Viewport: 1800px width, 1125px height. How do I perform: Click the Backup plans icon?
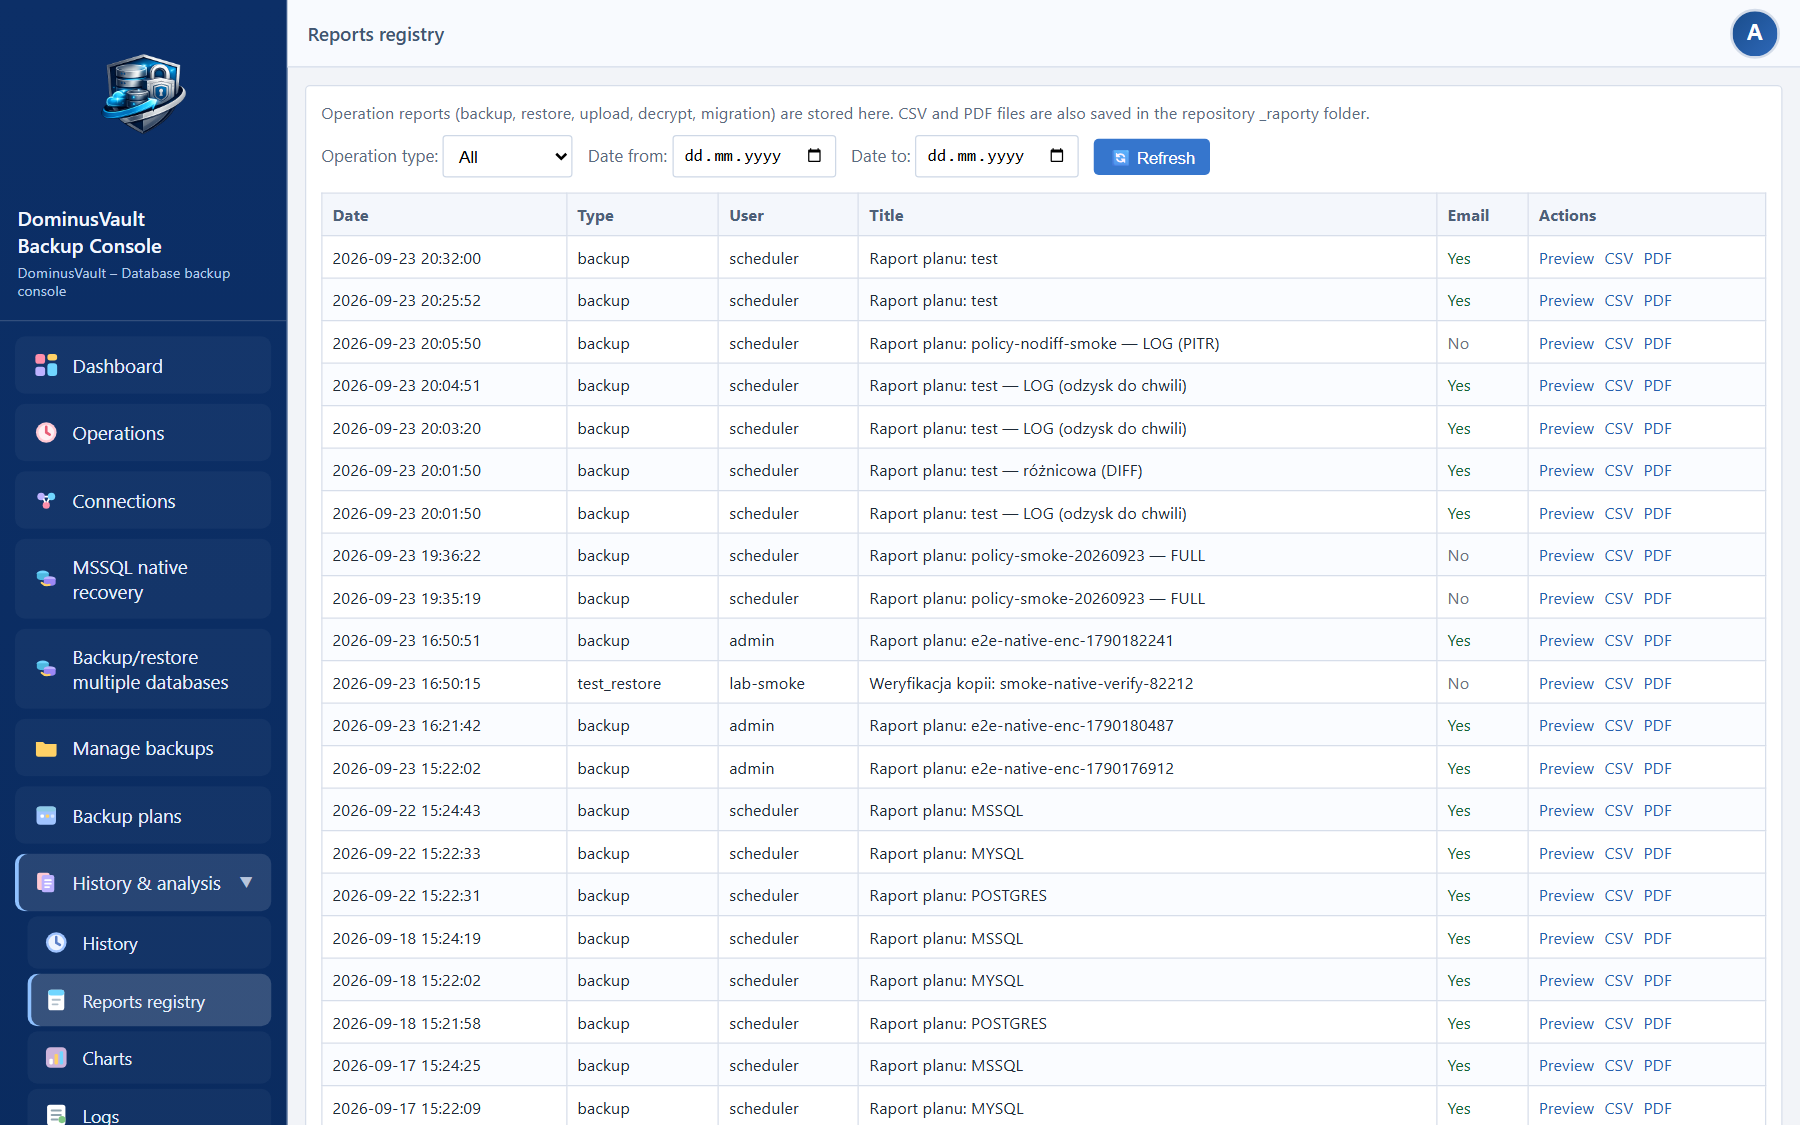pos(46,816)
